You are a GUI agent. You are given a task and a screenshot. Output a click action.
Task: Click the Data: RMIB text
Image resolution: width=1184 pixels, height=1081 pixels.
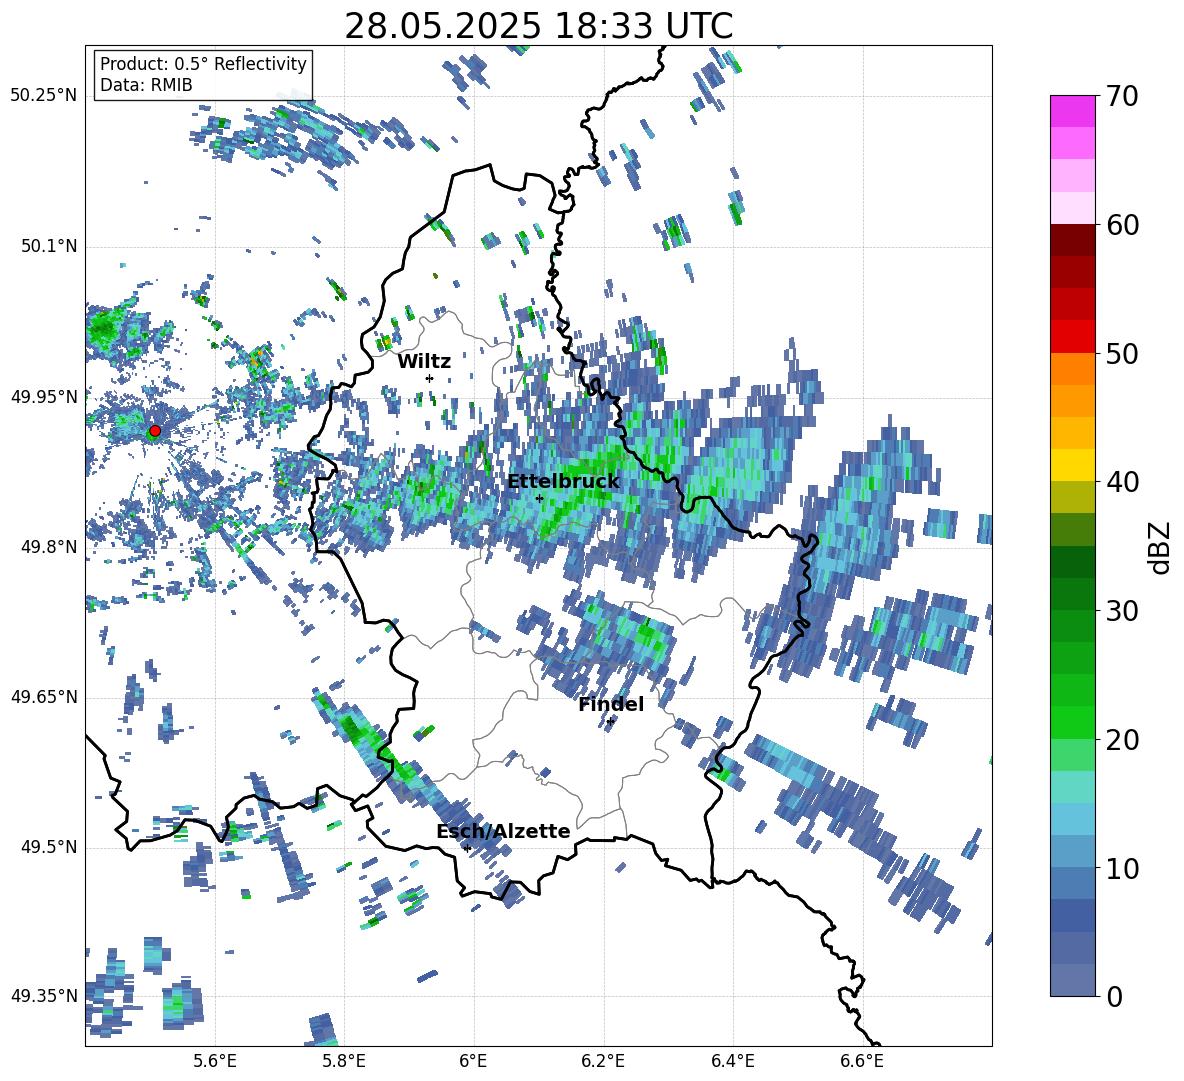pyautogui.click(x=146, y=85)
